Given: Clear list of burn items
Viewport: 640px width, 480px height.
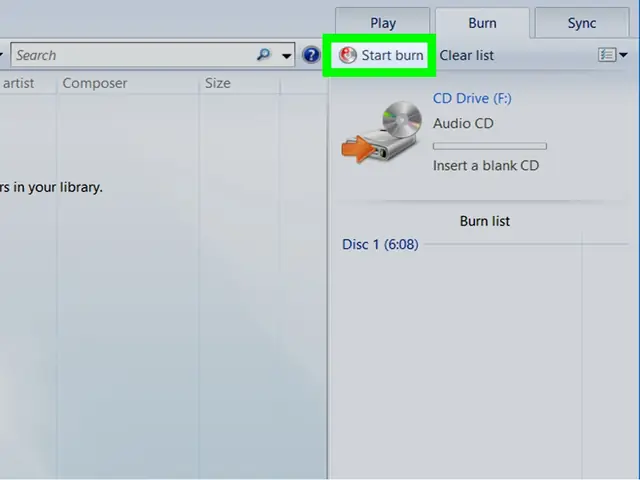Looking at the screenshot, I should tap(467, 56).
